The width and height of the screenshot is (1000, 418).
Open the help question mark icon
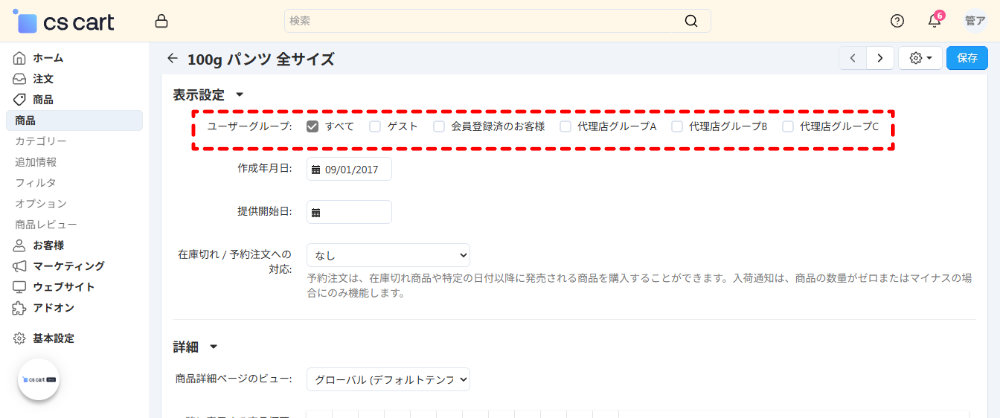(897, 21)
